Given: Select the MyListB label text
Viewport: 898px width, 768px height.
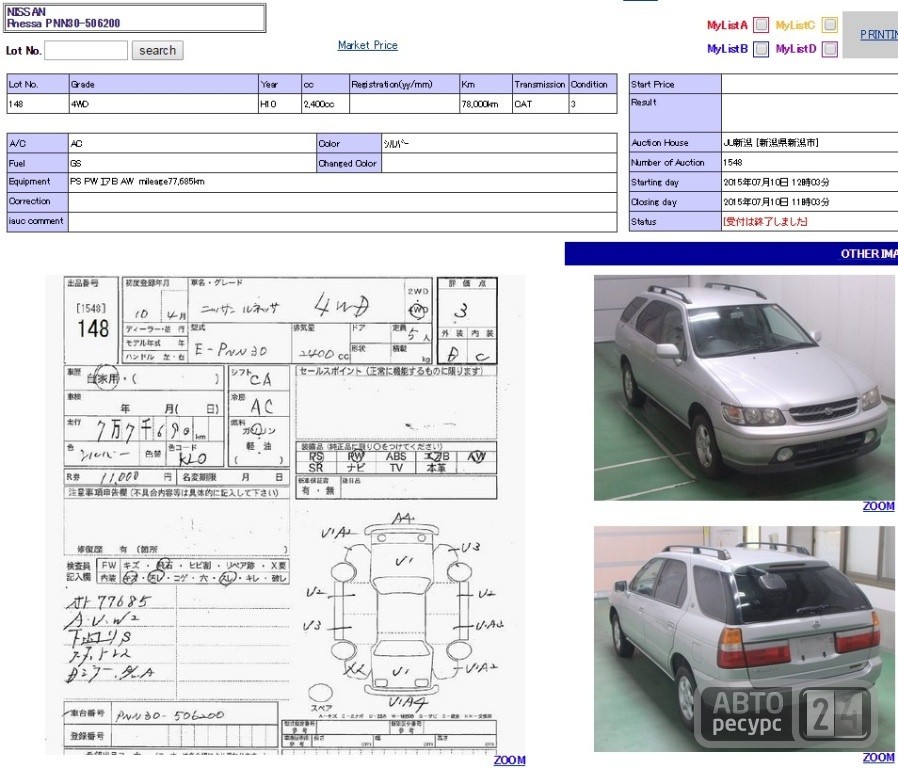Looking at the screenshot, I should pos(727,49).
